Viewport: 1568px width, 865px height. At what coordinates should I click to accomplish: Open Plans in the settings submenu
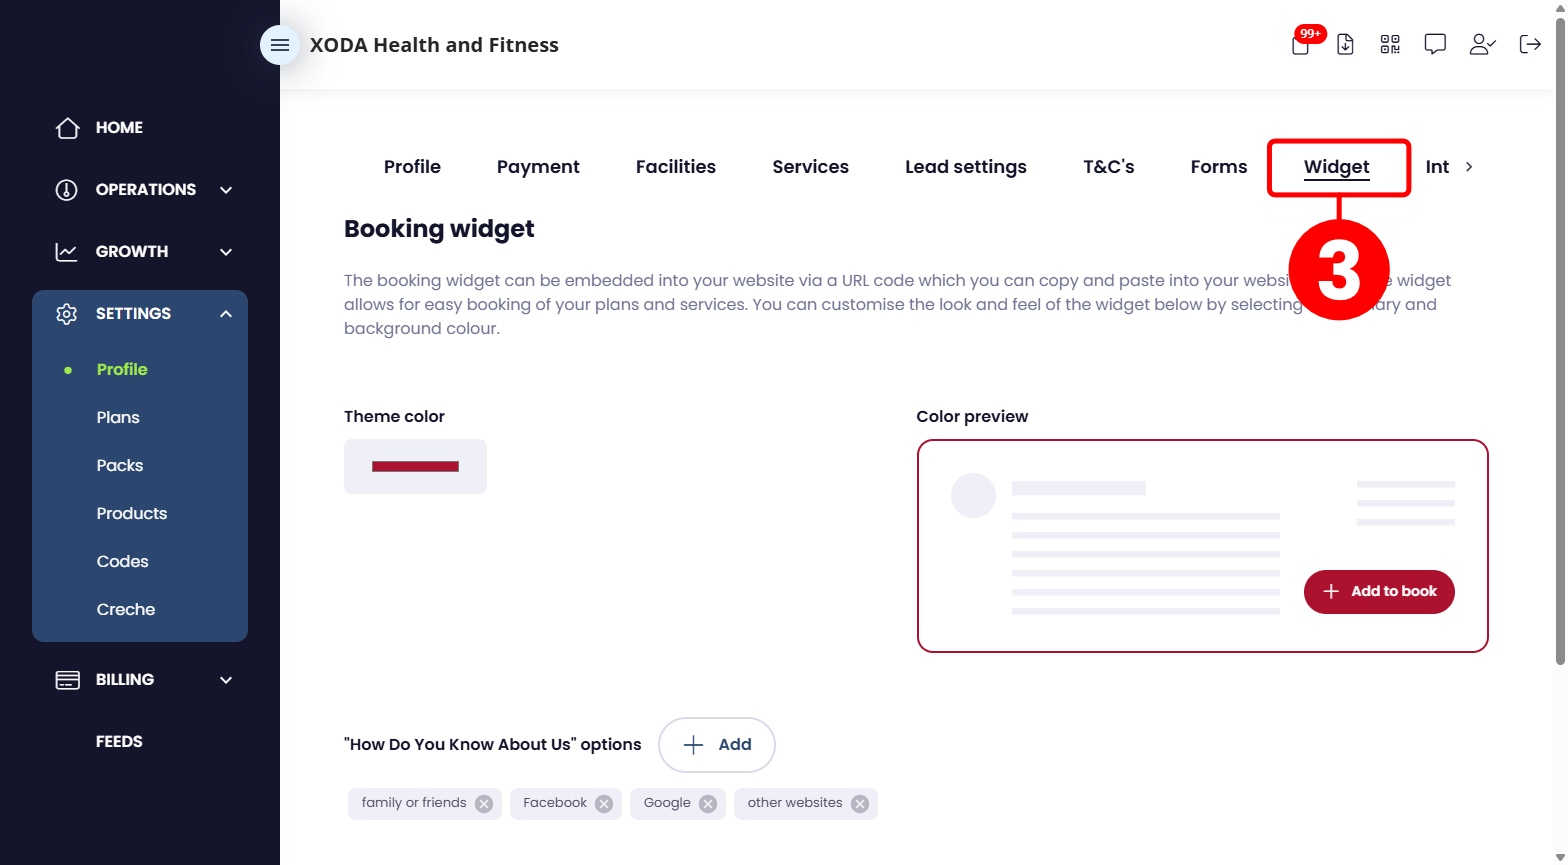click(x=118, y=418)
